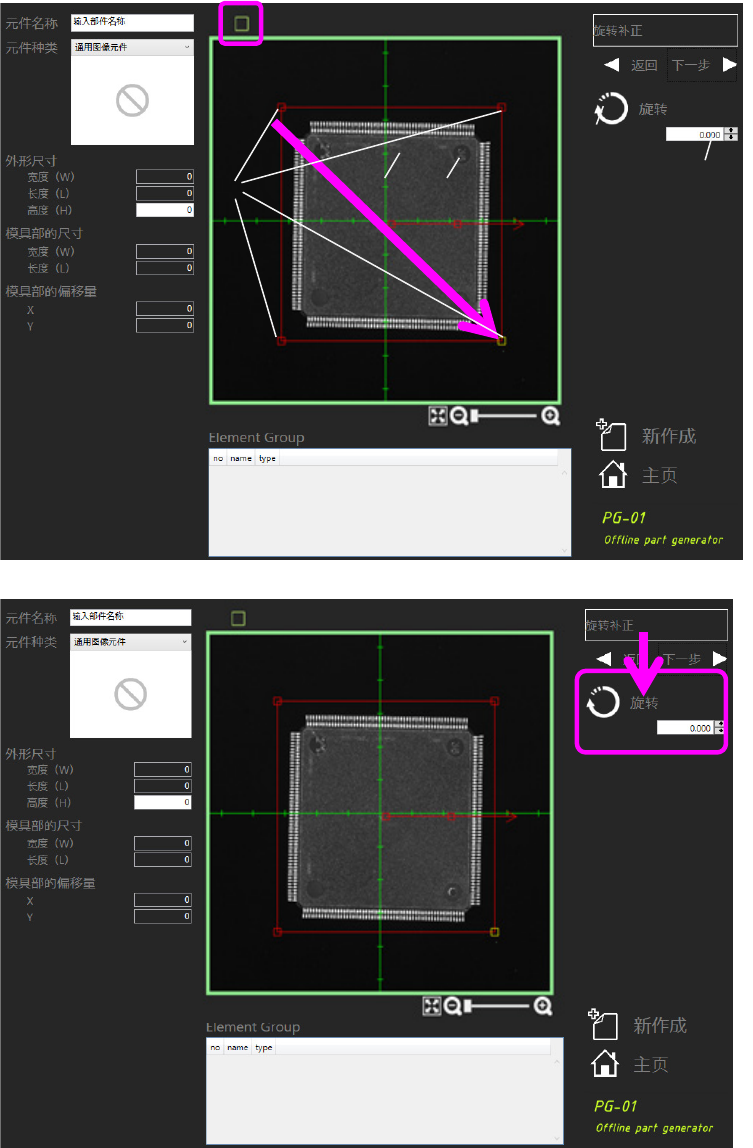This screenshot has height=1148, width=753.
Task: Click the empty part thumbnail in the lower window
Action: [x=130, y=694]
